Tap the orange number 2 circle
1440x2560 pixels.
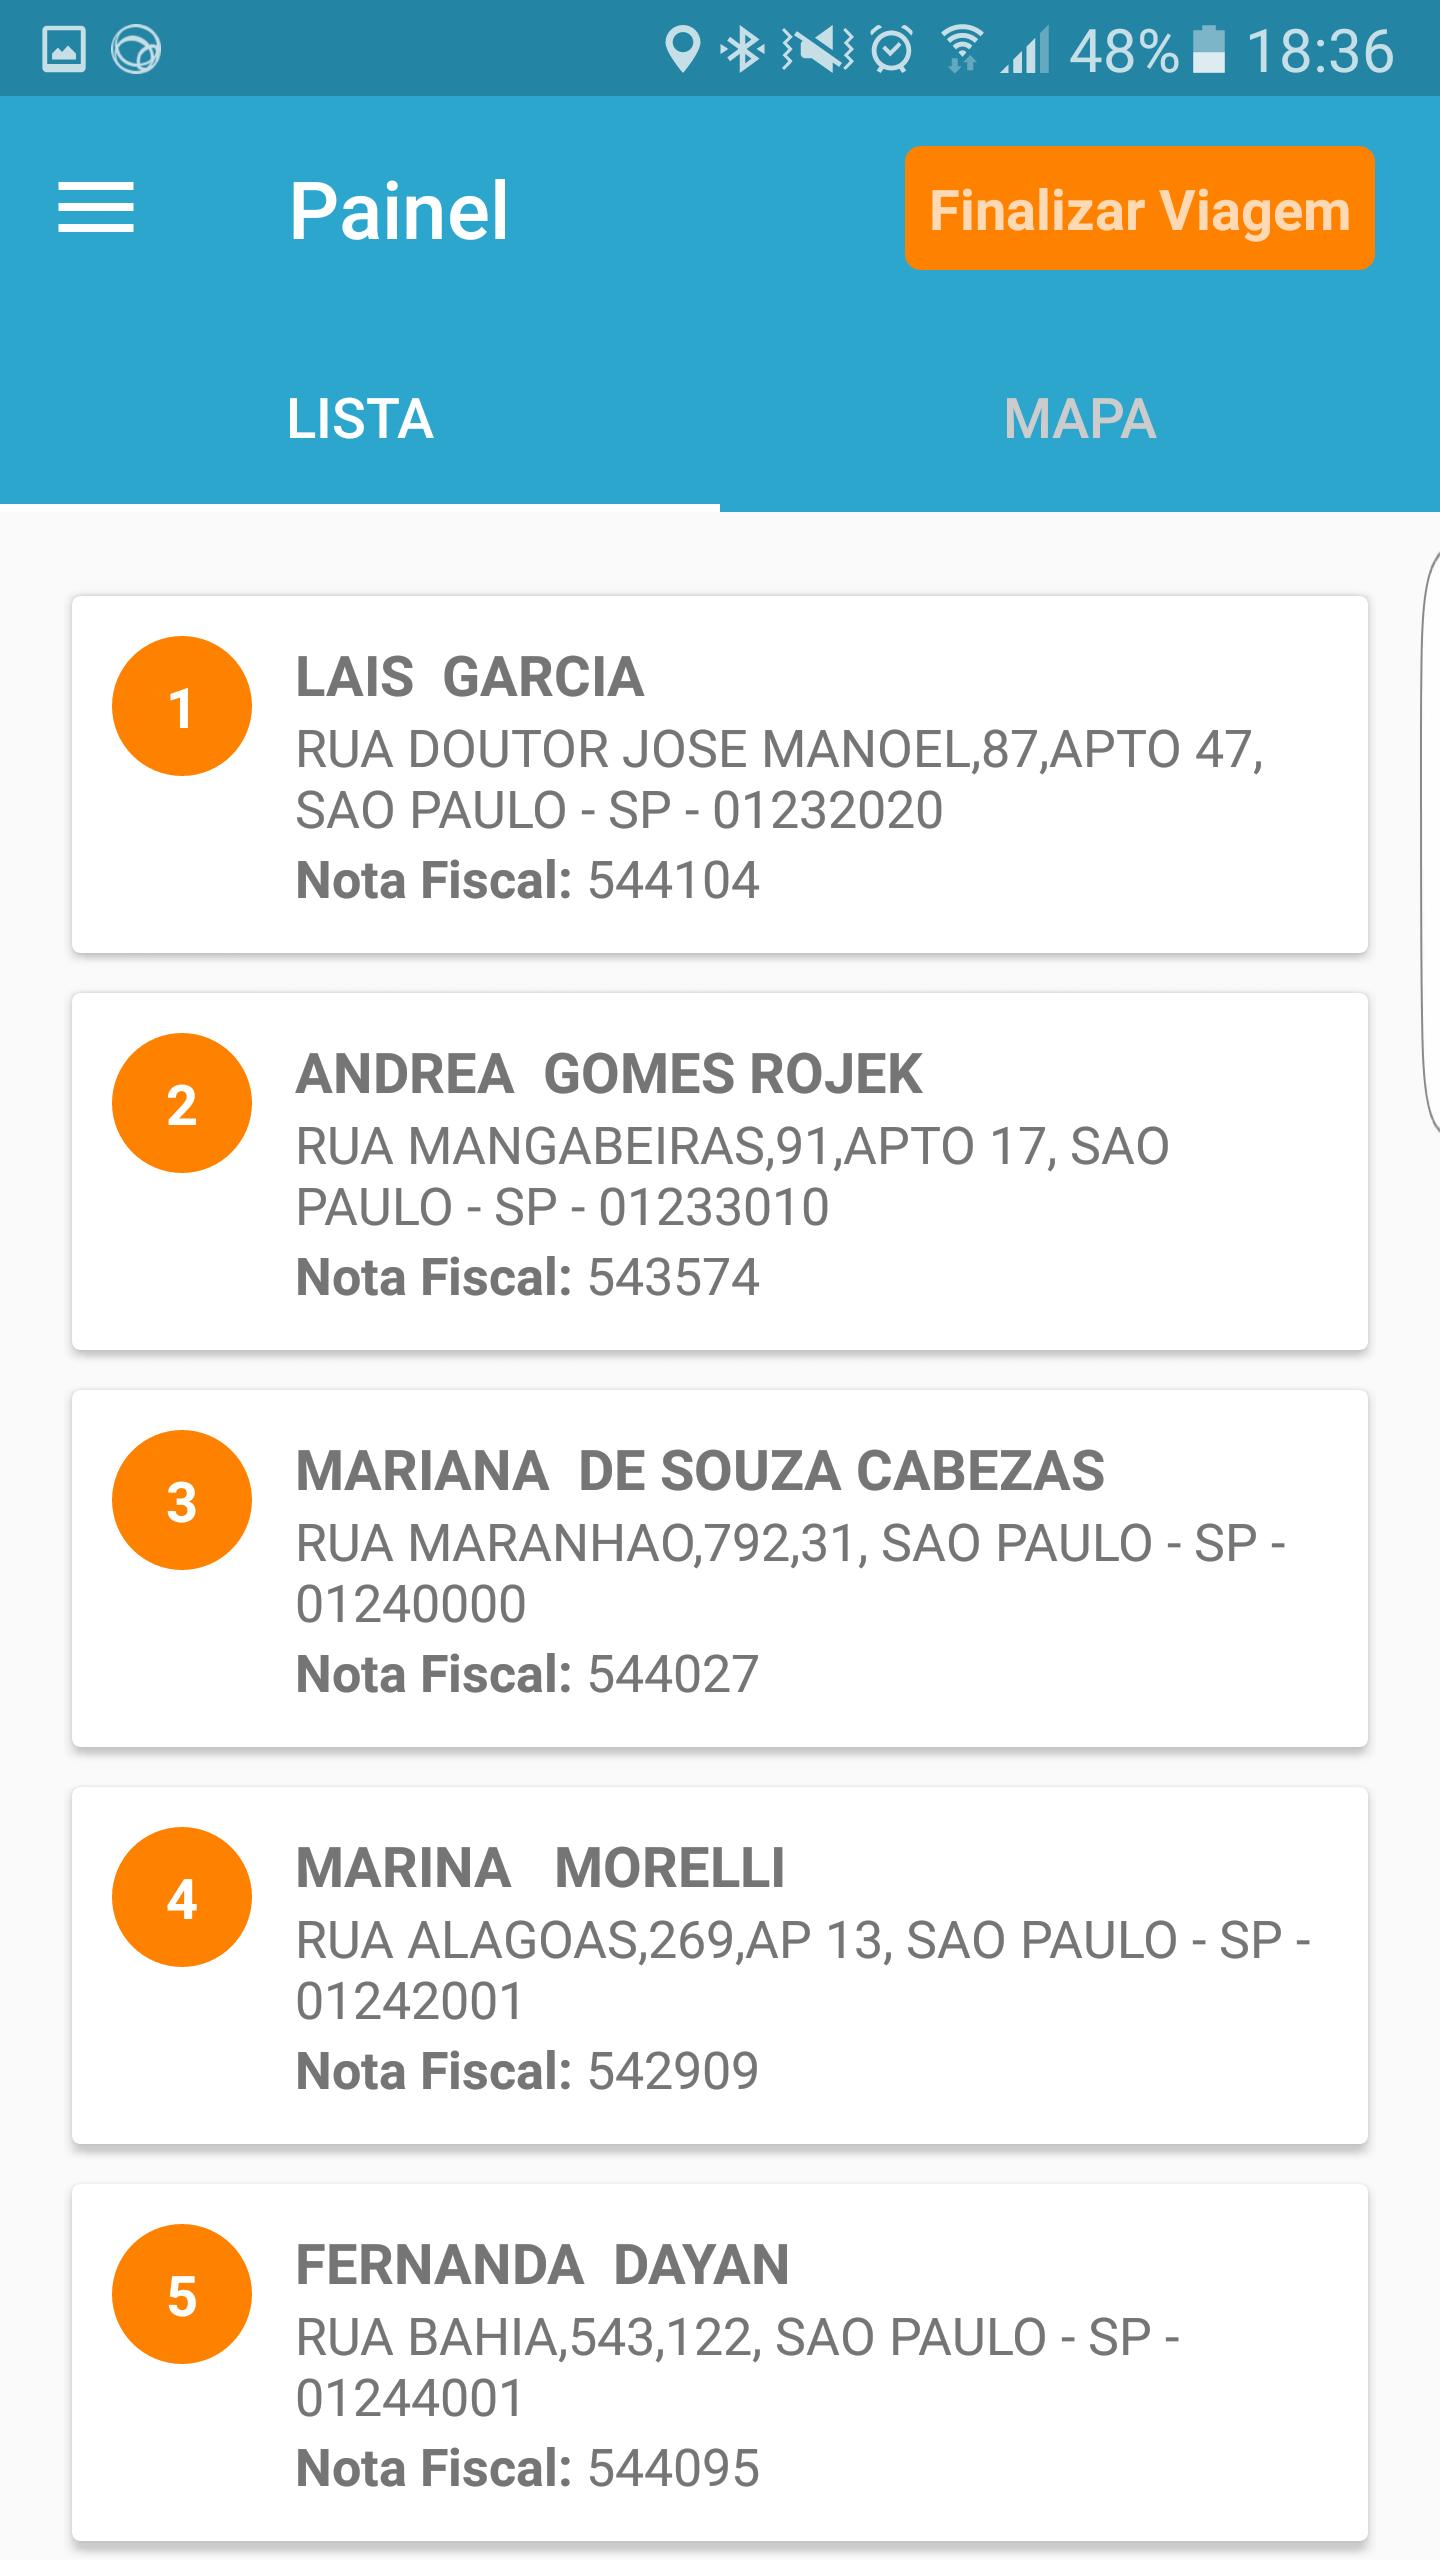pos(182,1103)
